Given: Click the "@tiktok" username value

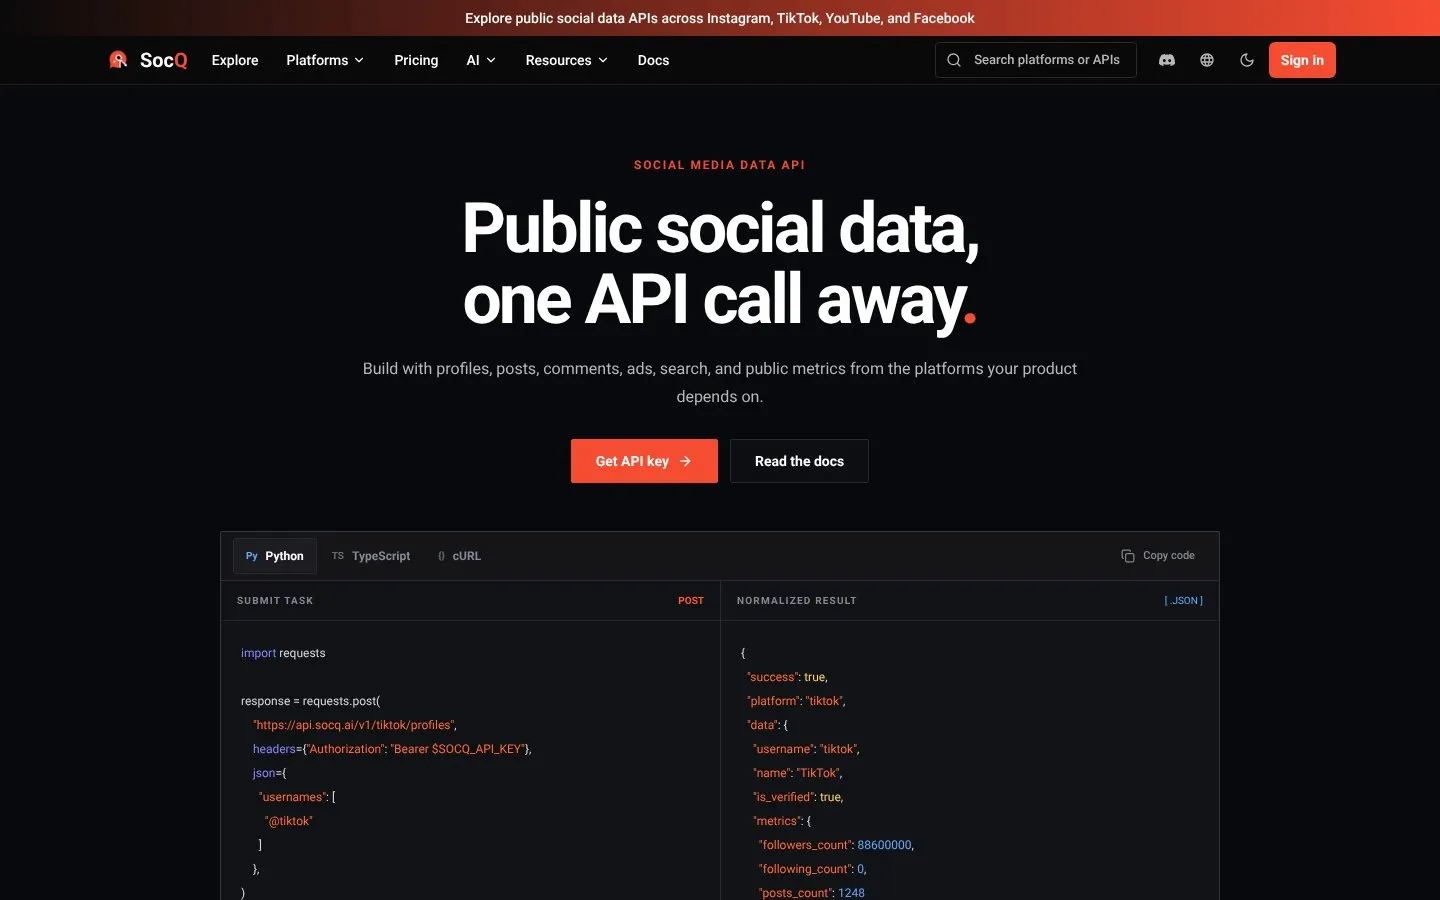Looking at the screenshot, I should tap(289, 821).
